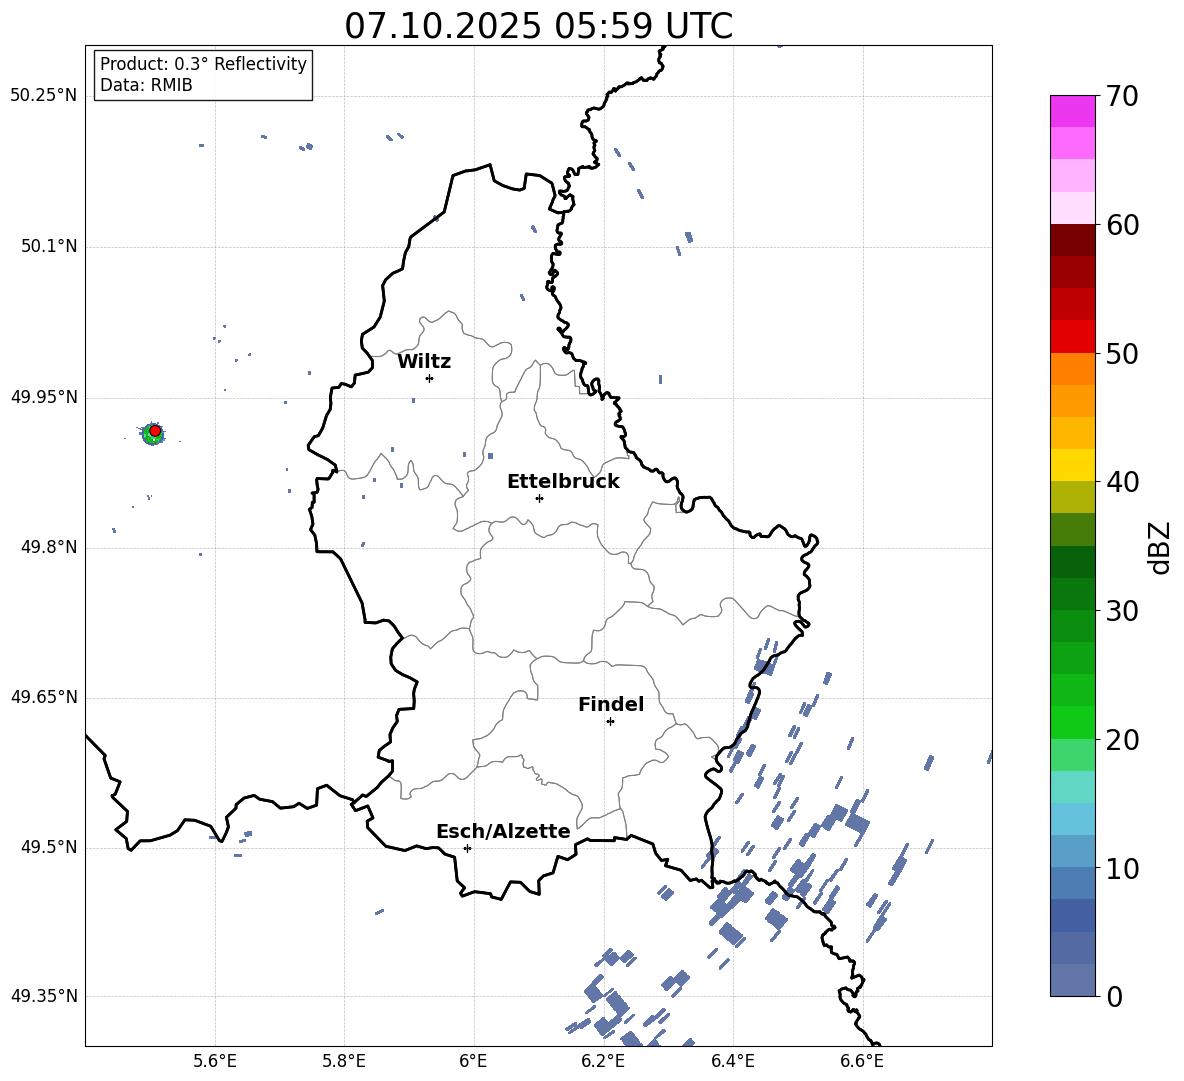Click the bright red colorbar segment above 50
1184x1081 pixels.
click(x=1072, y=337)
